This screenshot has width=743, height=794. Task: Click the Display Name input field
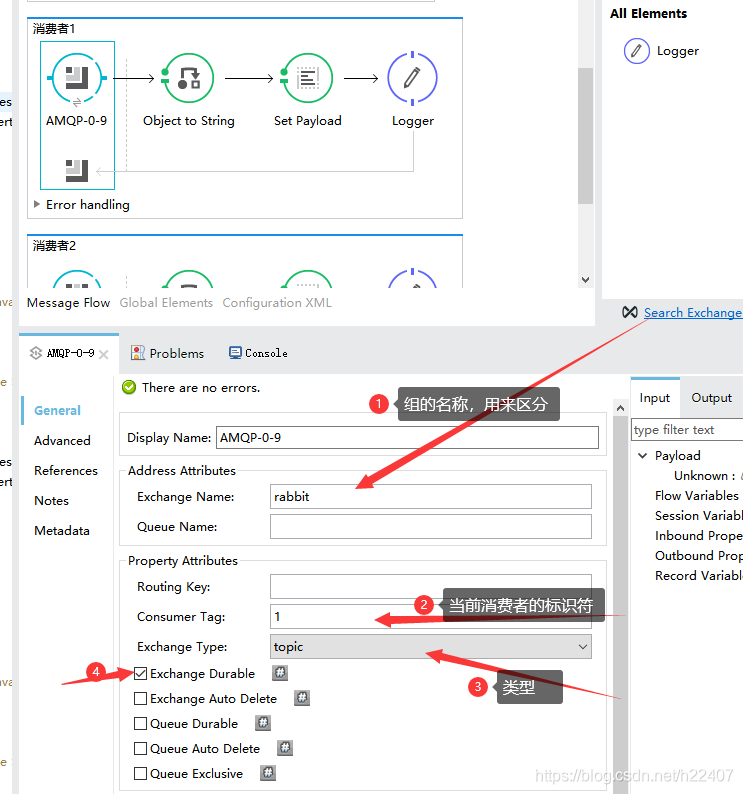pos(407,438)
